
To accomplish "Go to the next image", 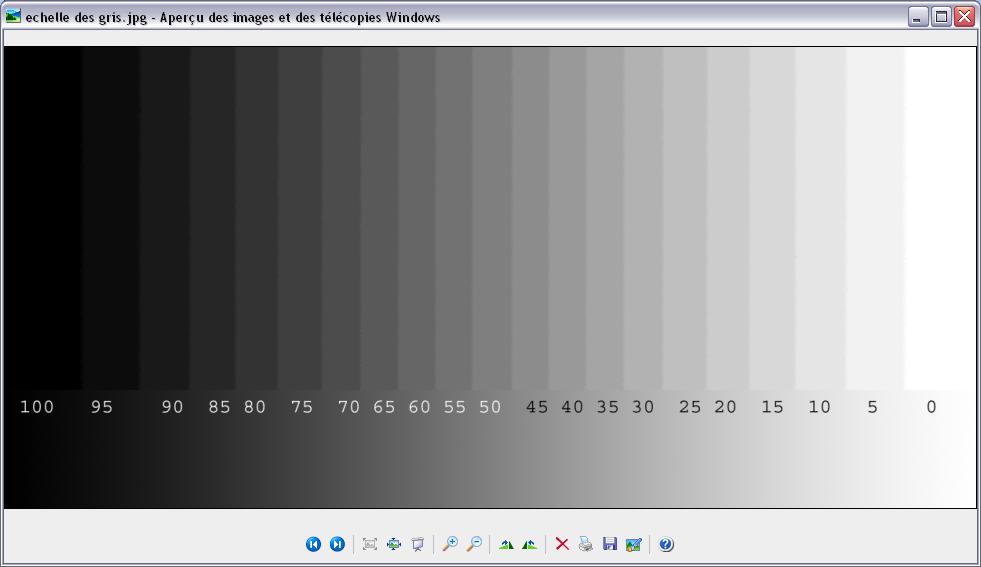I will click(x=337, y=544).
